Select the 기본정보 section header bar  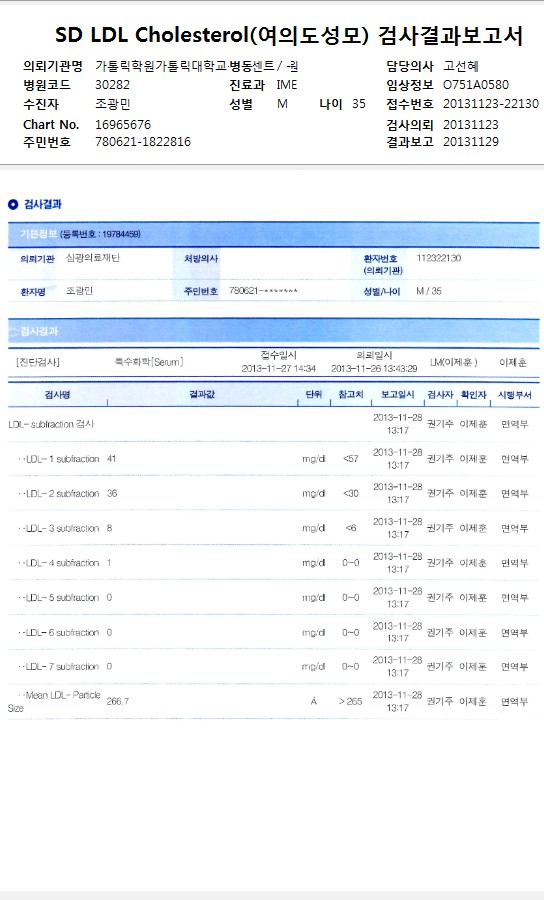click(x=274, y=234)
